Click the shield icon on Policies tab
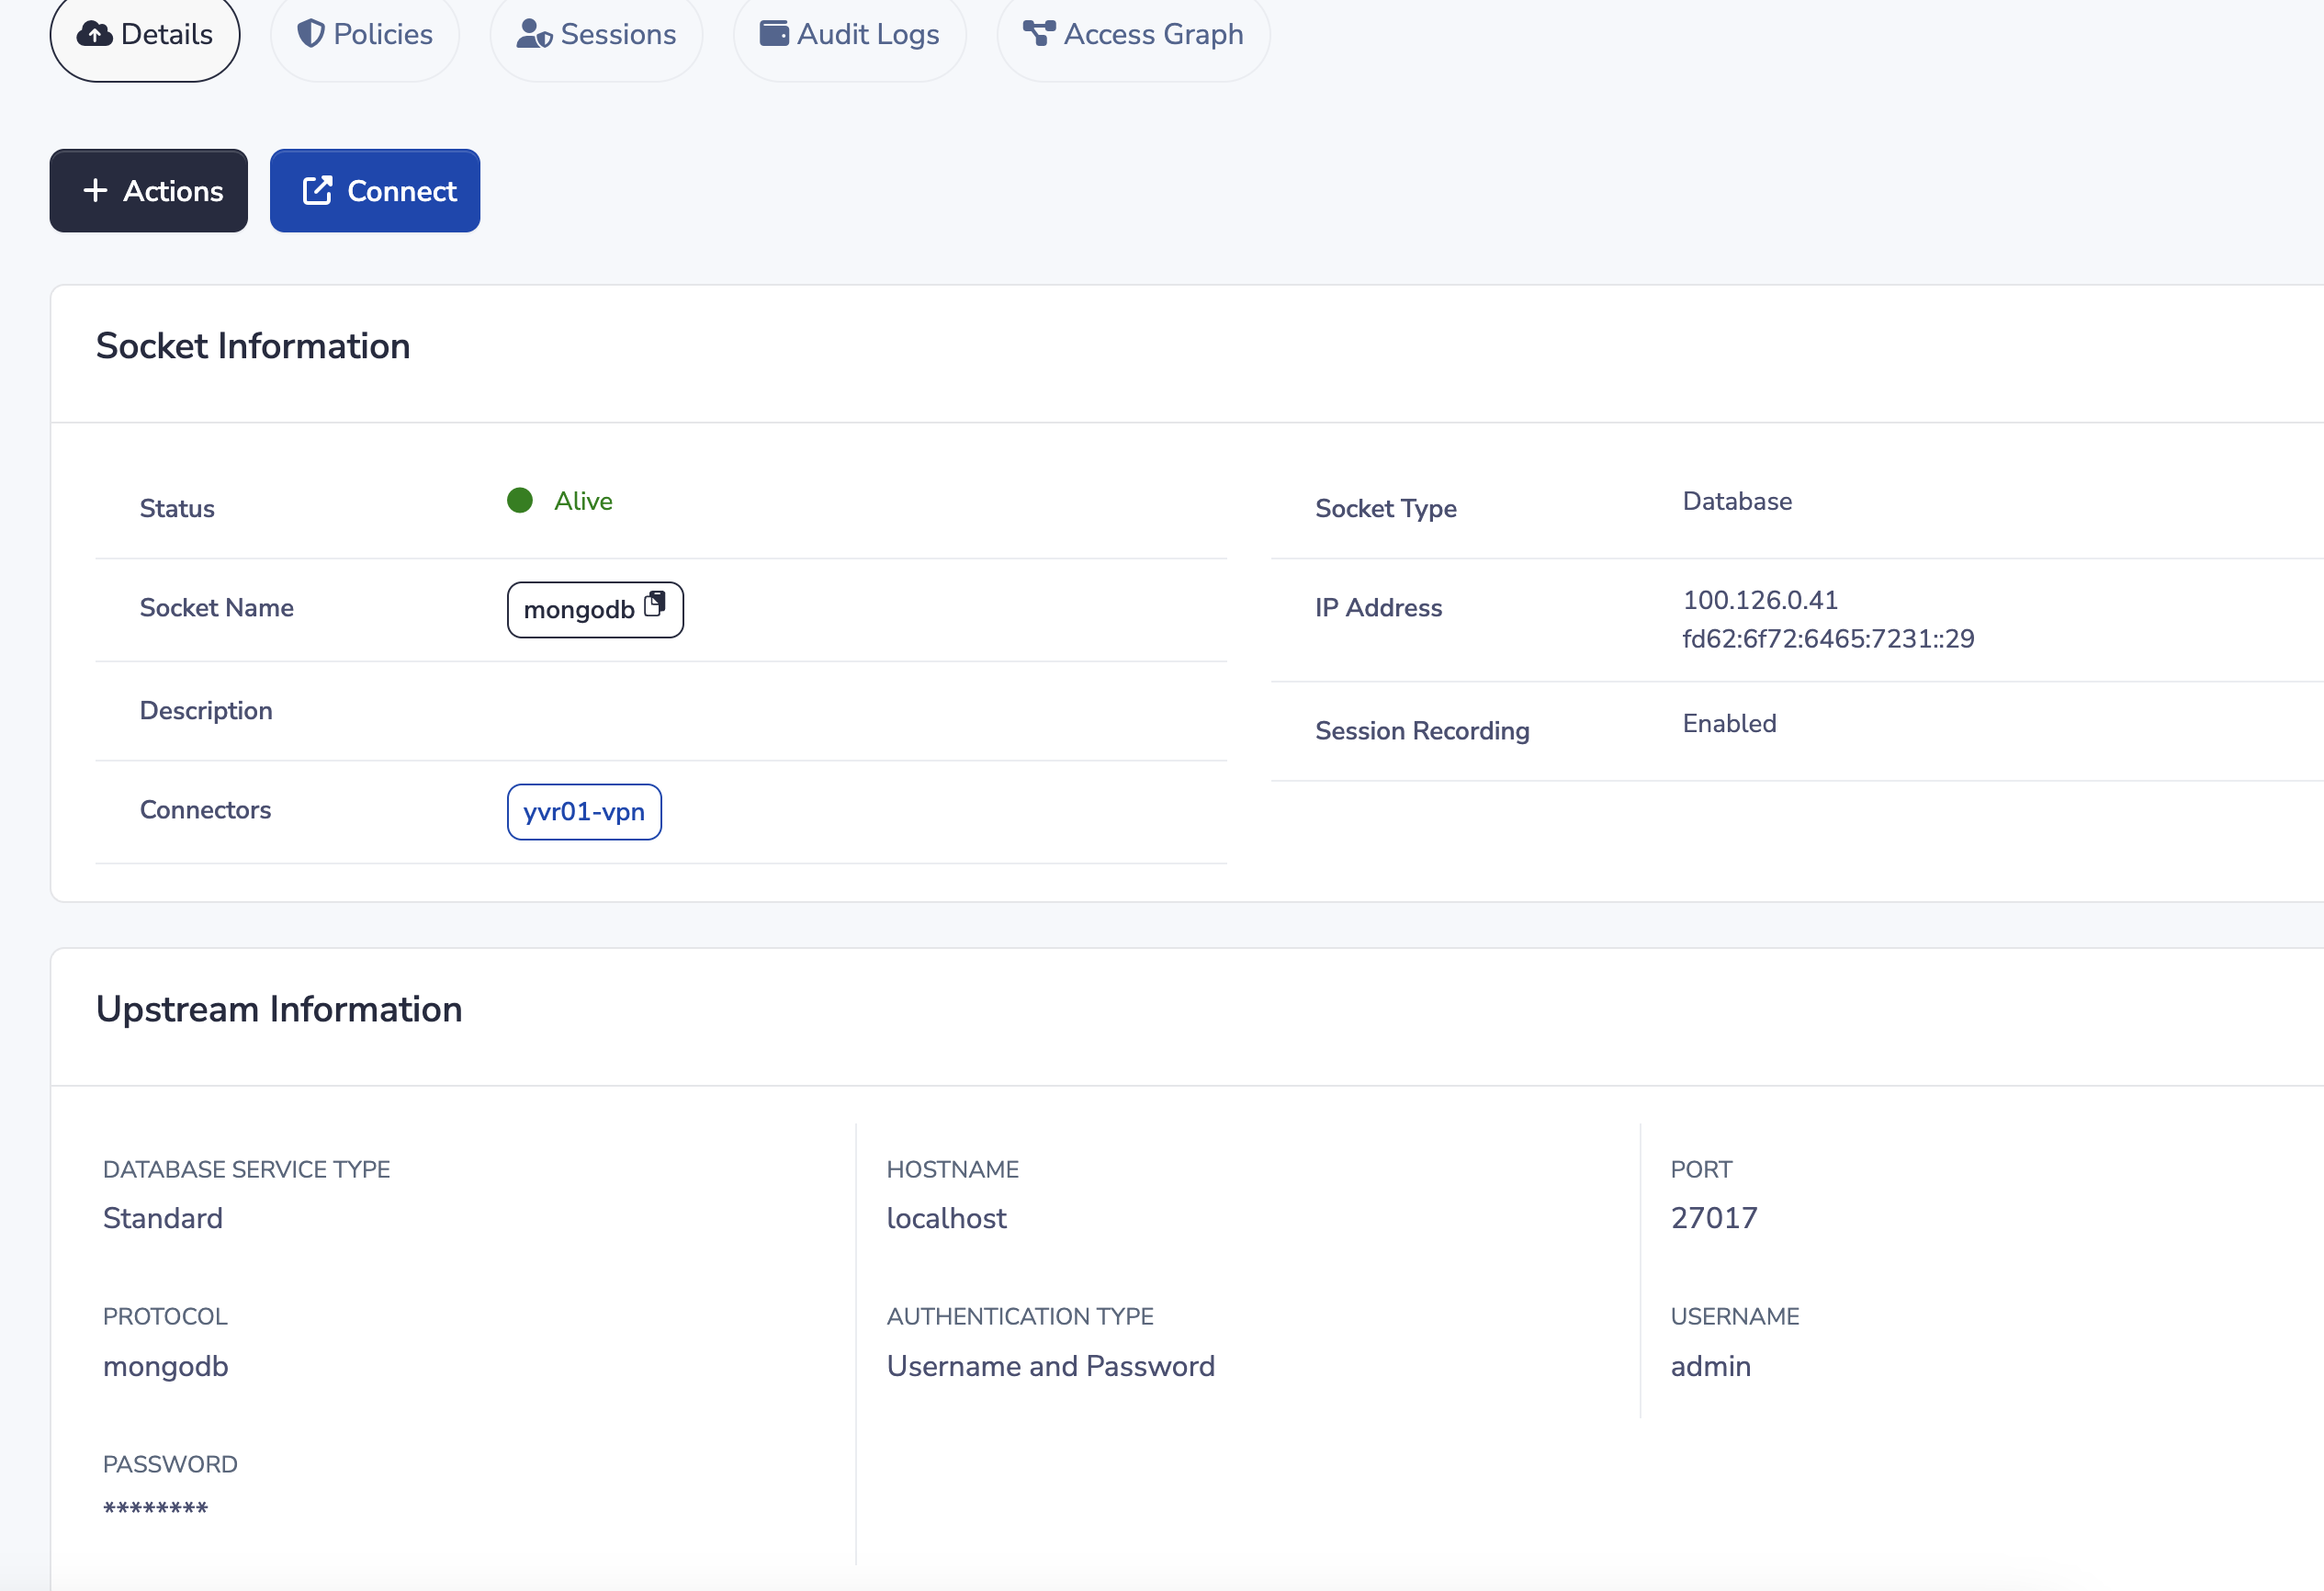 (x=311, y=34)
